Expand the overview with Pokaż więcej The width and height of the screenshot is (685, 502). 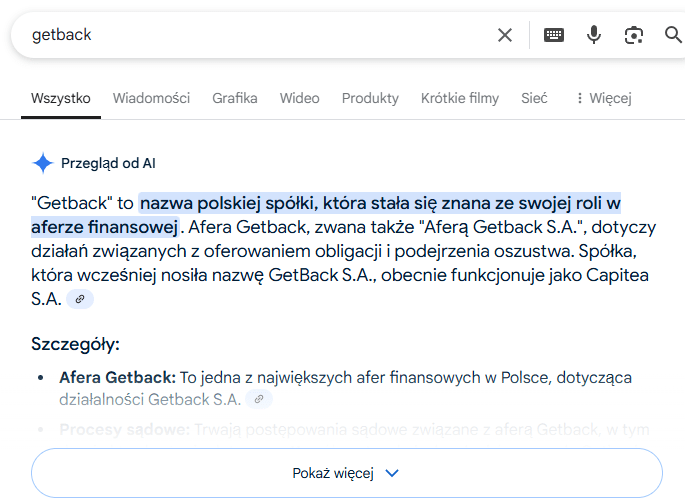346,473
